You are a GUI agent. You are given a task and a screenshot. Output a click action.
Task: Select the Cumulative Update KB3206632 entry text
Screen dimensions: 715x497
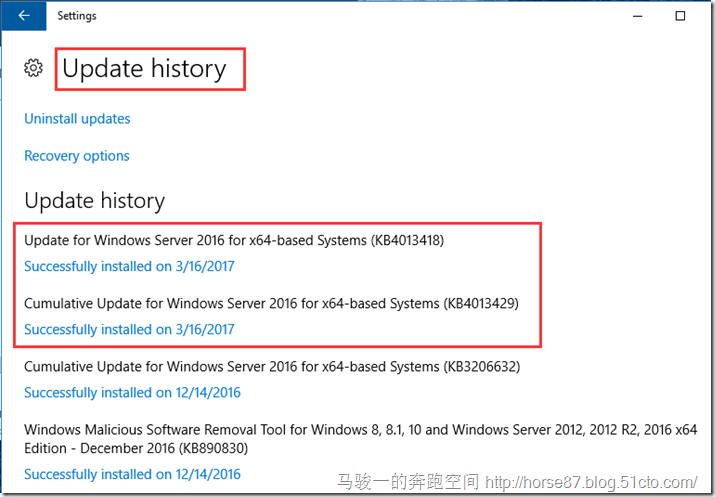(272, 367)
